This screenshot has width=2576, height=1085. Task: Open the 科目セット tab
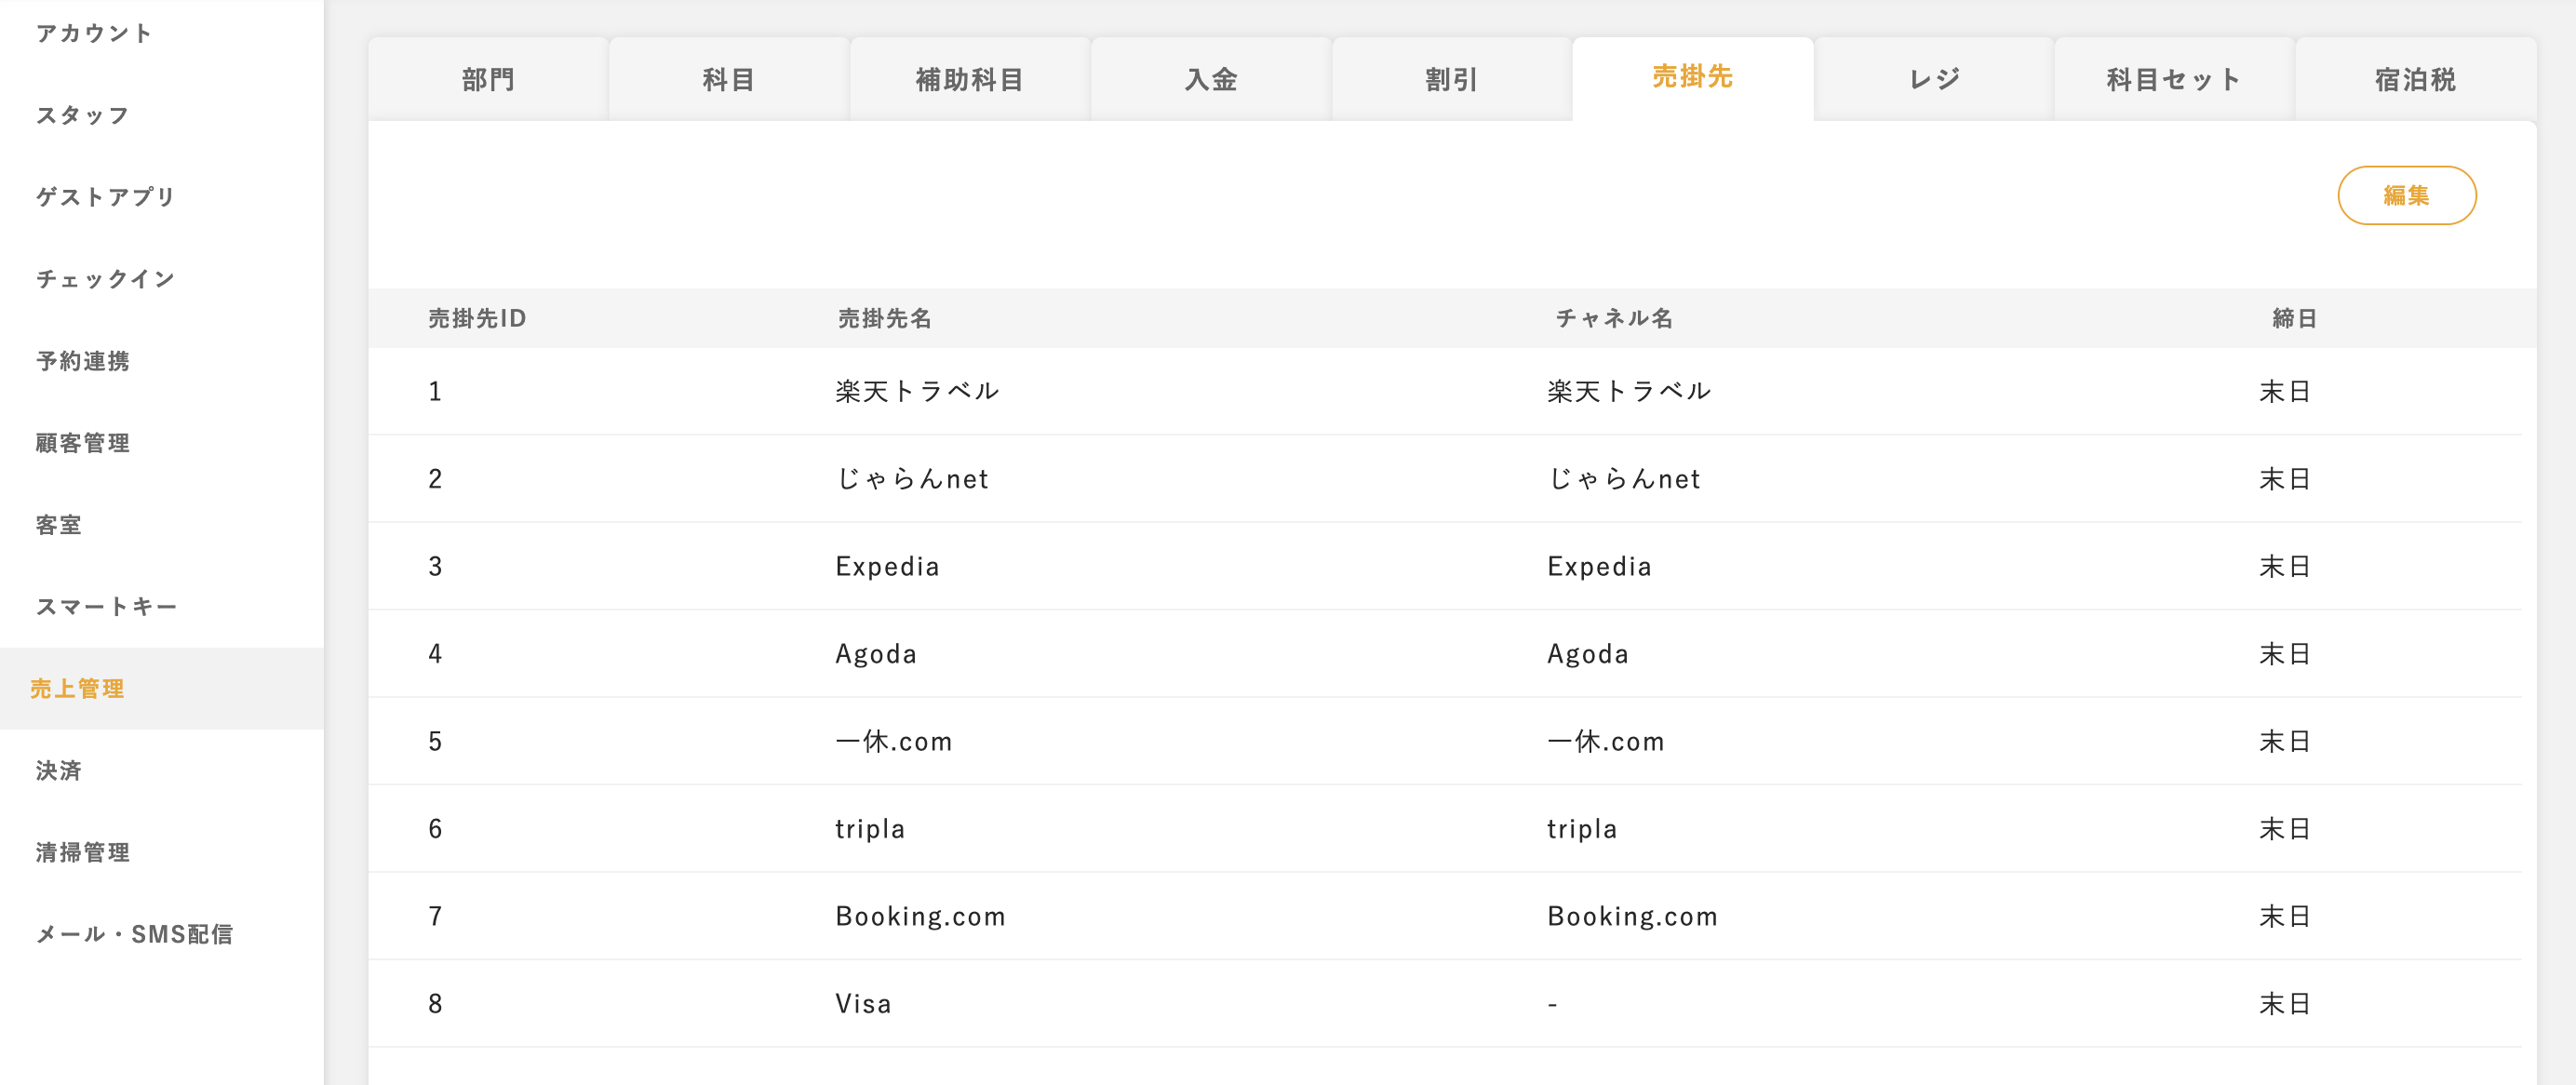pos(2175,79)
